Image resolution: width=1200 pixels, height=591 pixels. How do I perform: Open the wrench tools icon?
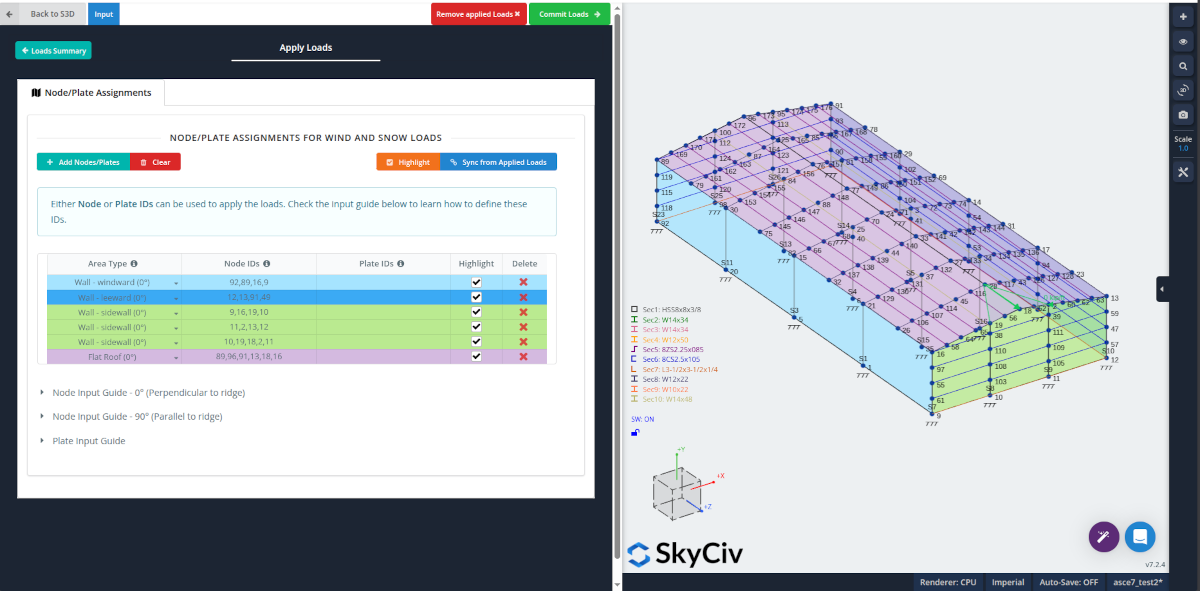1183,172
